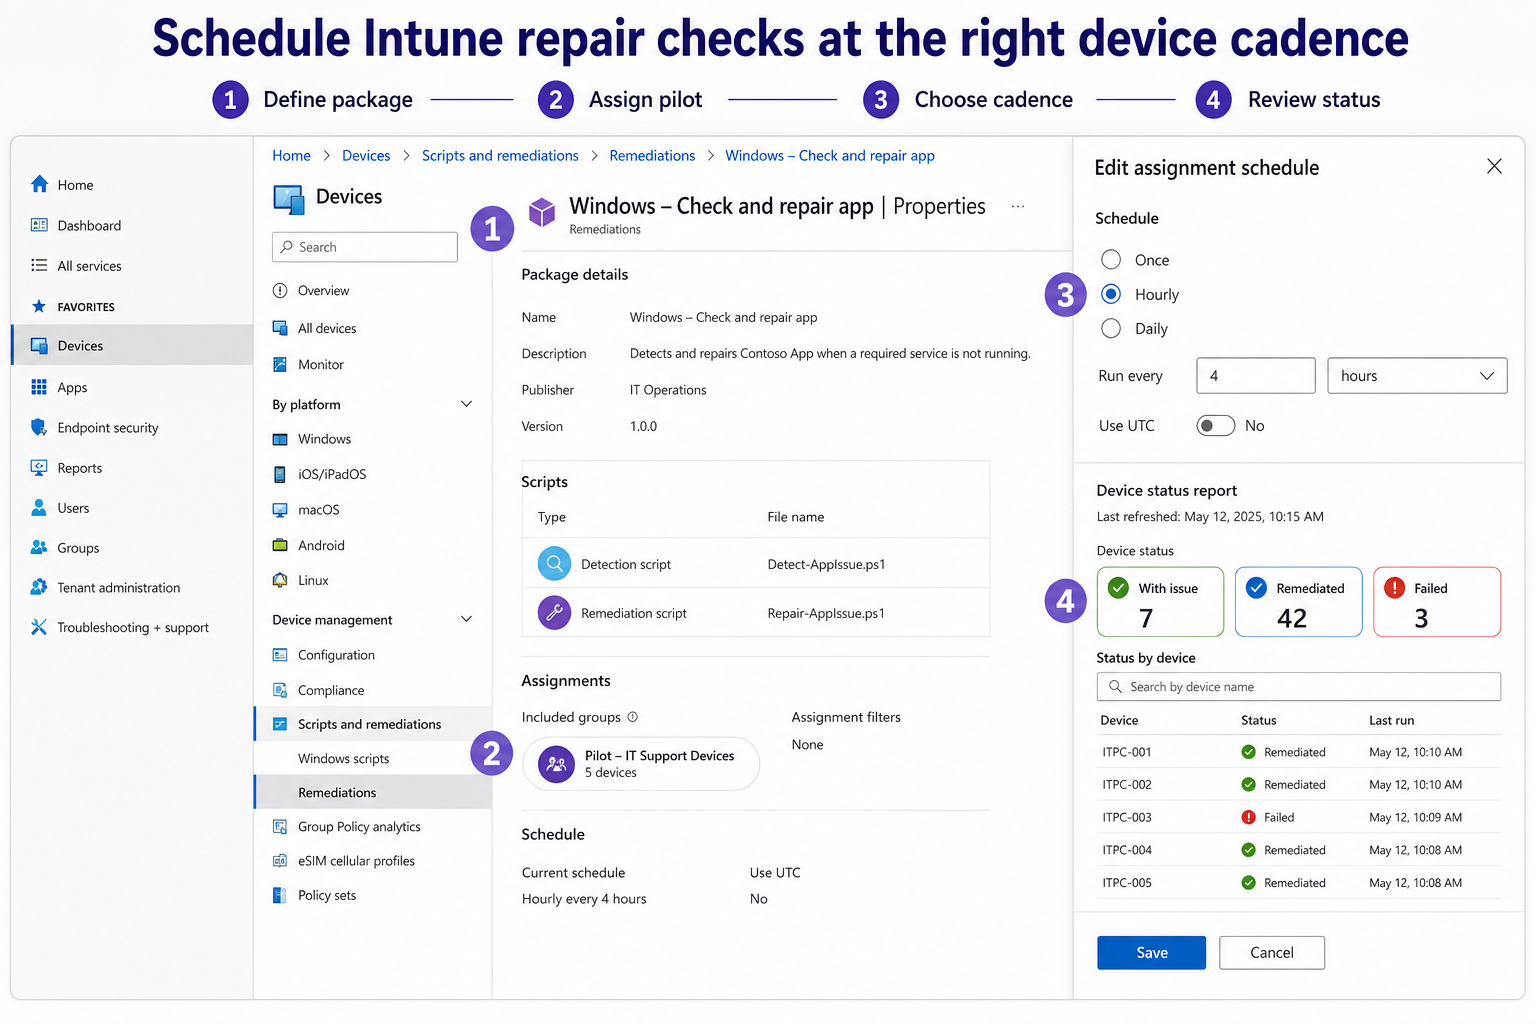Open Windows scripts in the Devices menu
The width and height of the screenshot is (1536, 1024).
(343, 758)
